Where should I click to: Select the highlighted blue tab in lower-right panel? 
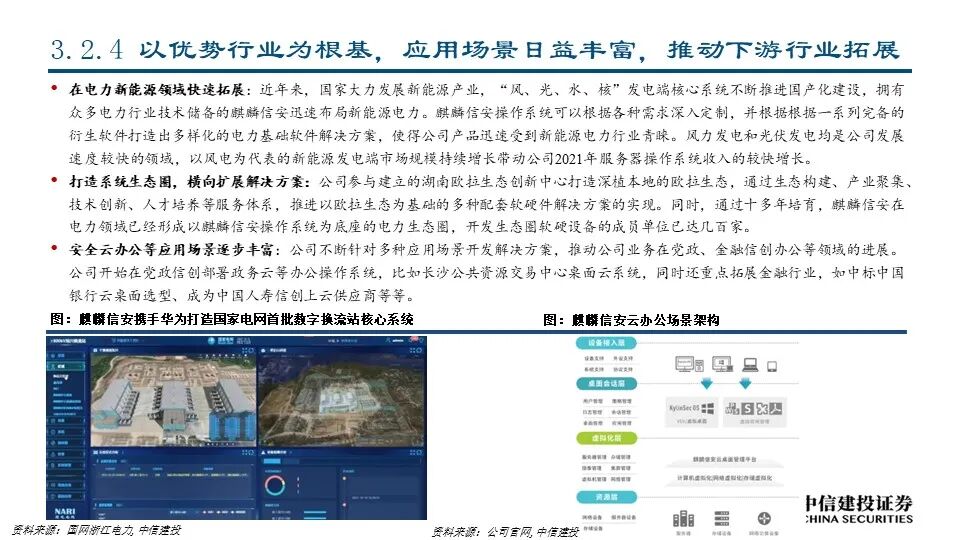click(x=272, y=461)
